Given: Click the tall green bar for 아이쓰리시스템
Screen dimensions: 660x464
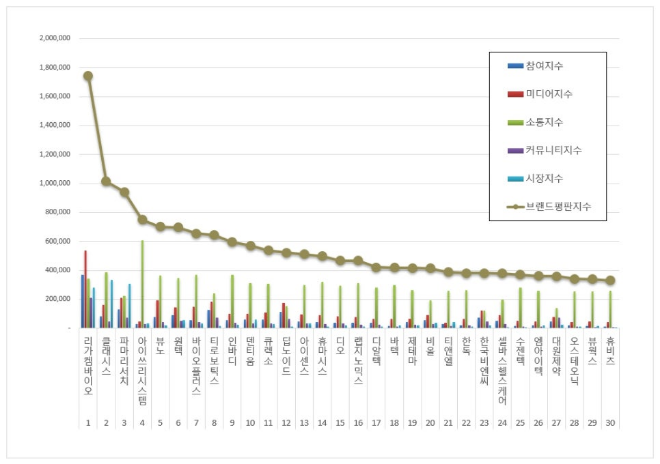Looking at the screenshot, I should (142, 283).
